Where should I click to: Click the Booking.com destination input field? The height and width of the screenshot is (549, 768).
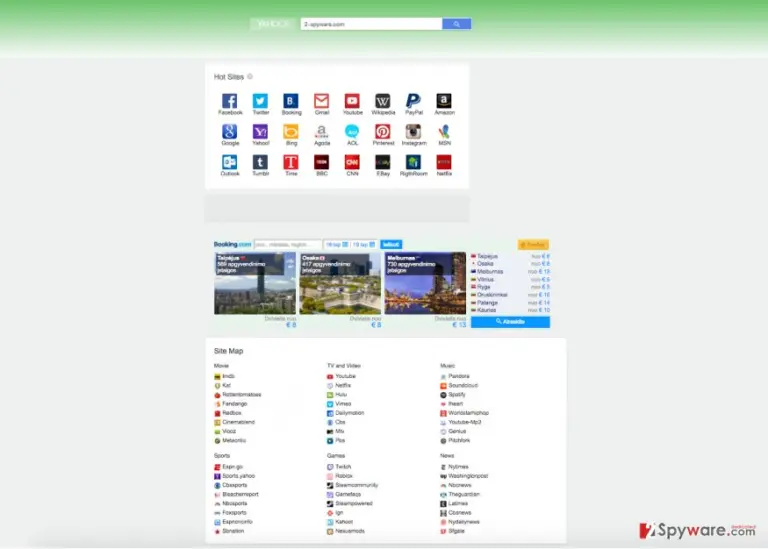point(288,244)
